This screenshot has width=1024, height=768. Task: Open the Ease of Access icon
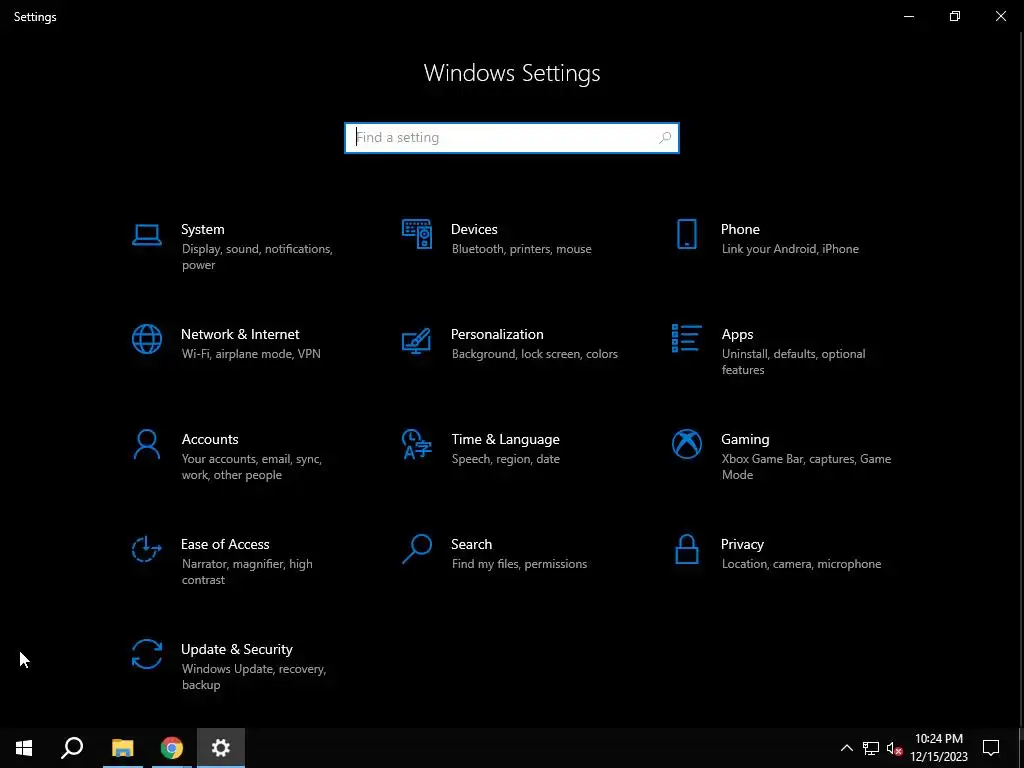pos(146,549)
